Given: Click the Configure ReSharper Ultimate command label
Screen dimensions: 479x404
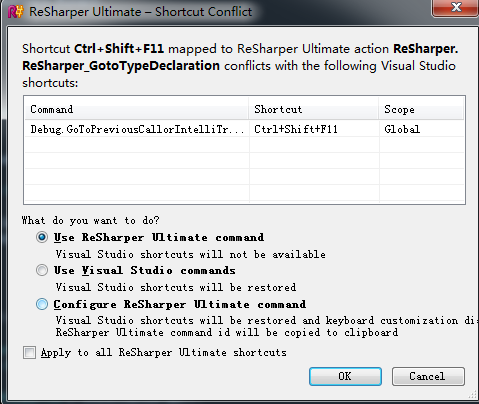Looking at the screenshot, I should click(180, 304).
